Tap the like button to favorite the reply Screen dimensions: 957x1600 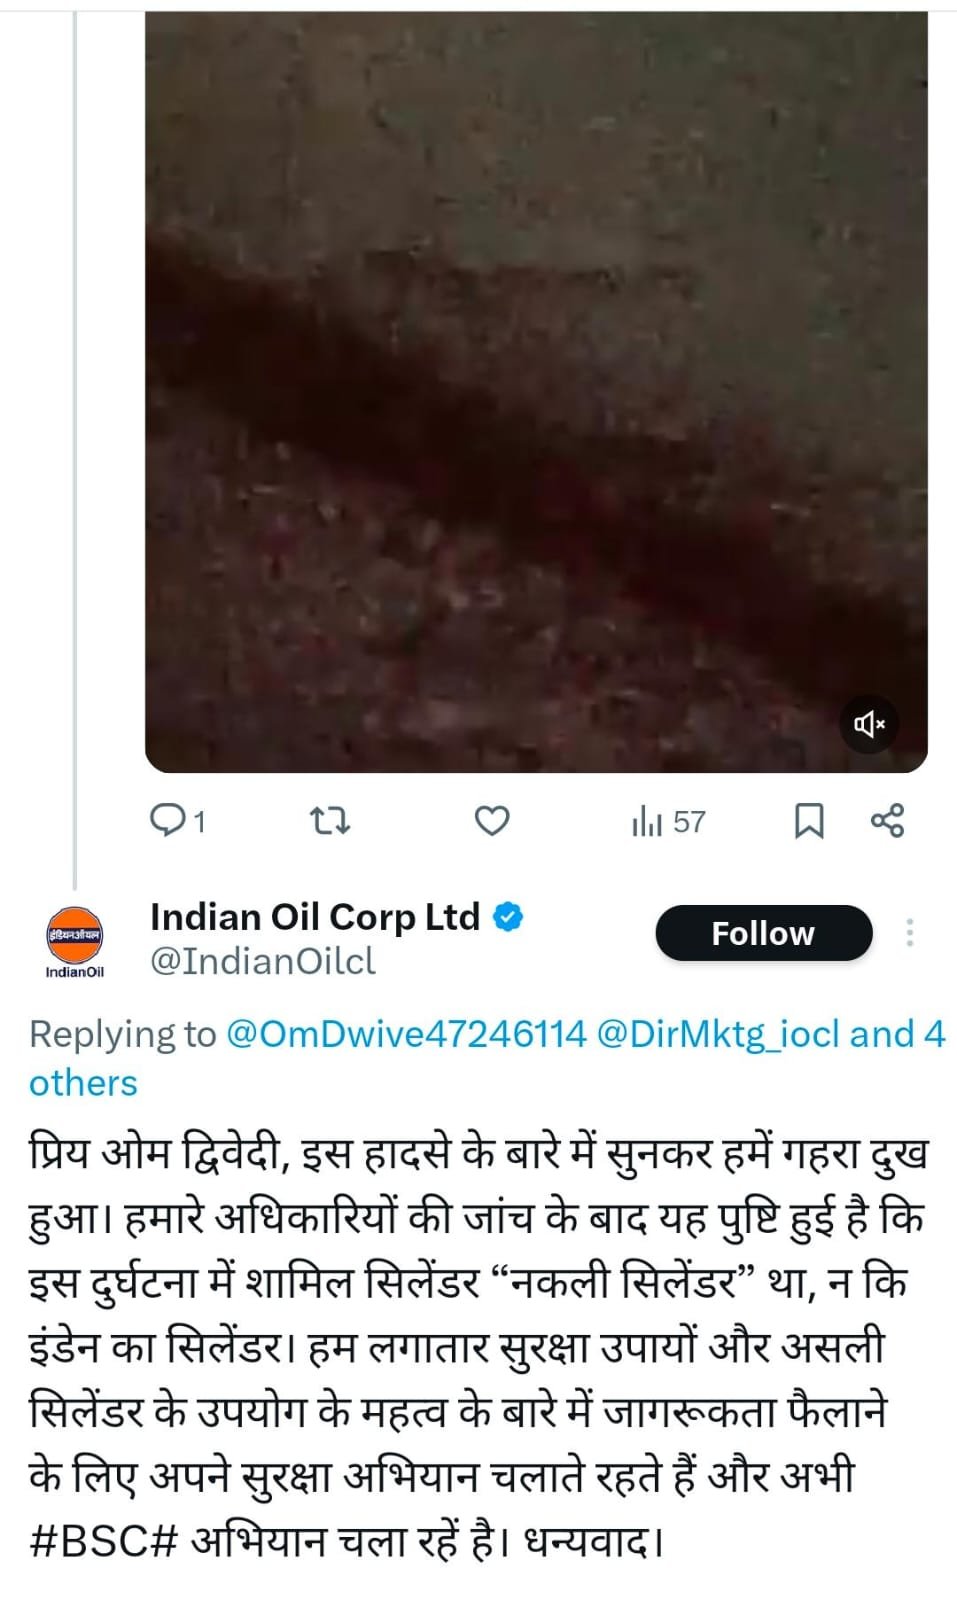click(x=492, y=821)
